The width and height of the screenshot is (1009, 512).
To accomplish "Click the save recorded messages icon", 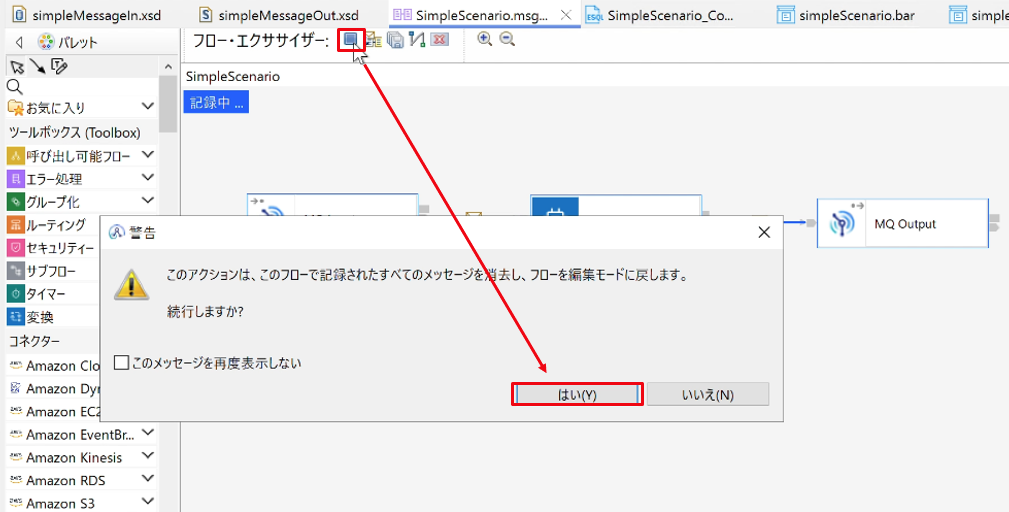I will pos(396,40).
